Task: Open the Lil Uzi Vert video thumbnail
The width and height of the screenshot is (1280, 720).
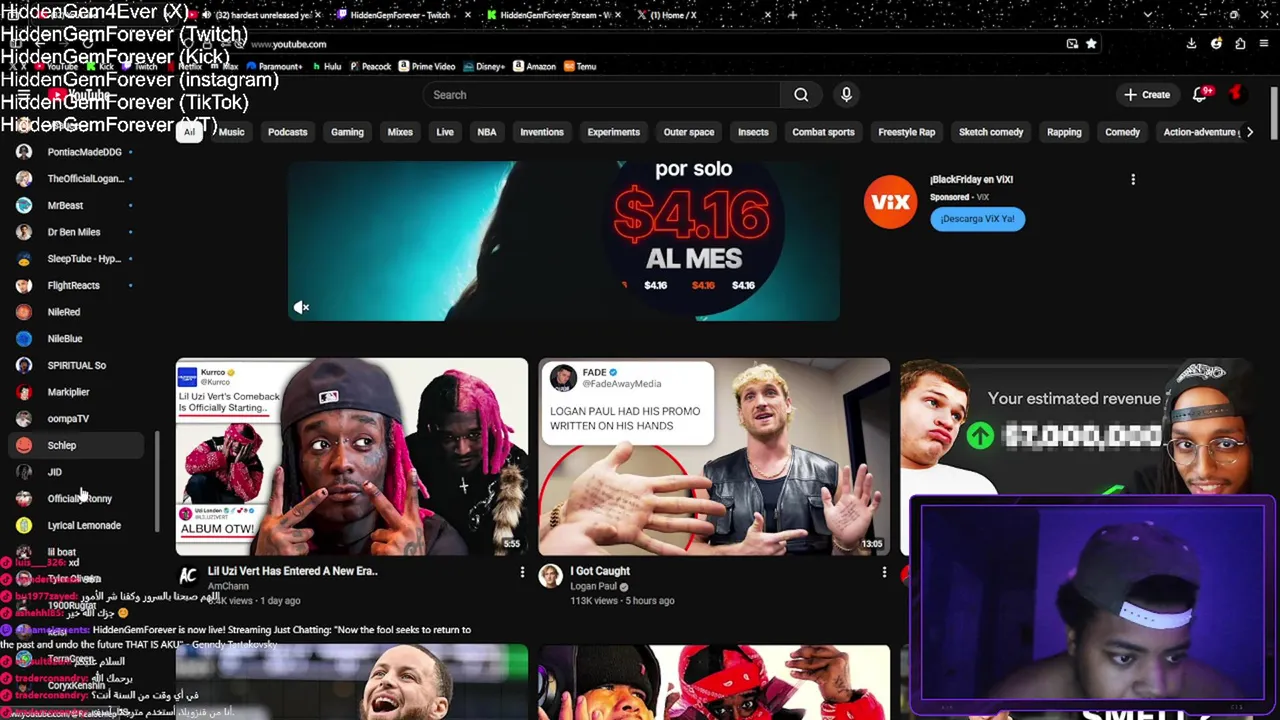Action: (352, 456)
